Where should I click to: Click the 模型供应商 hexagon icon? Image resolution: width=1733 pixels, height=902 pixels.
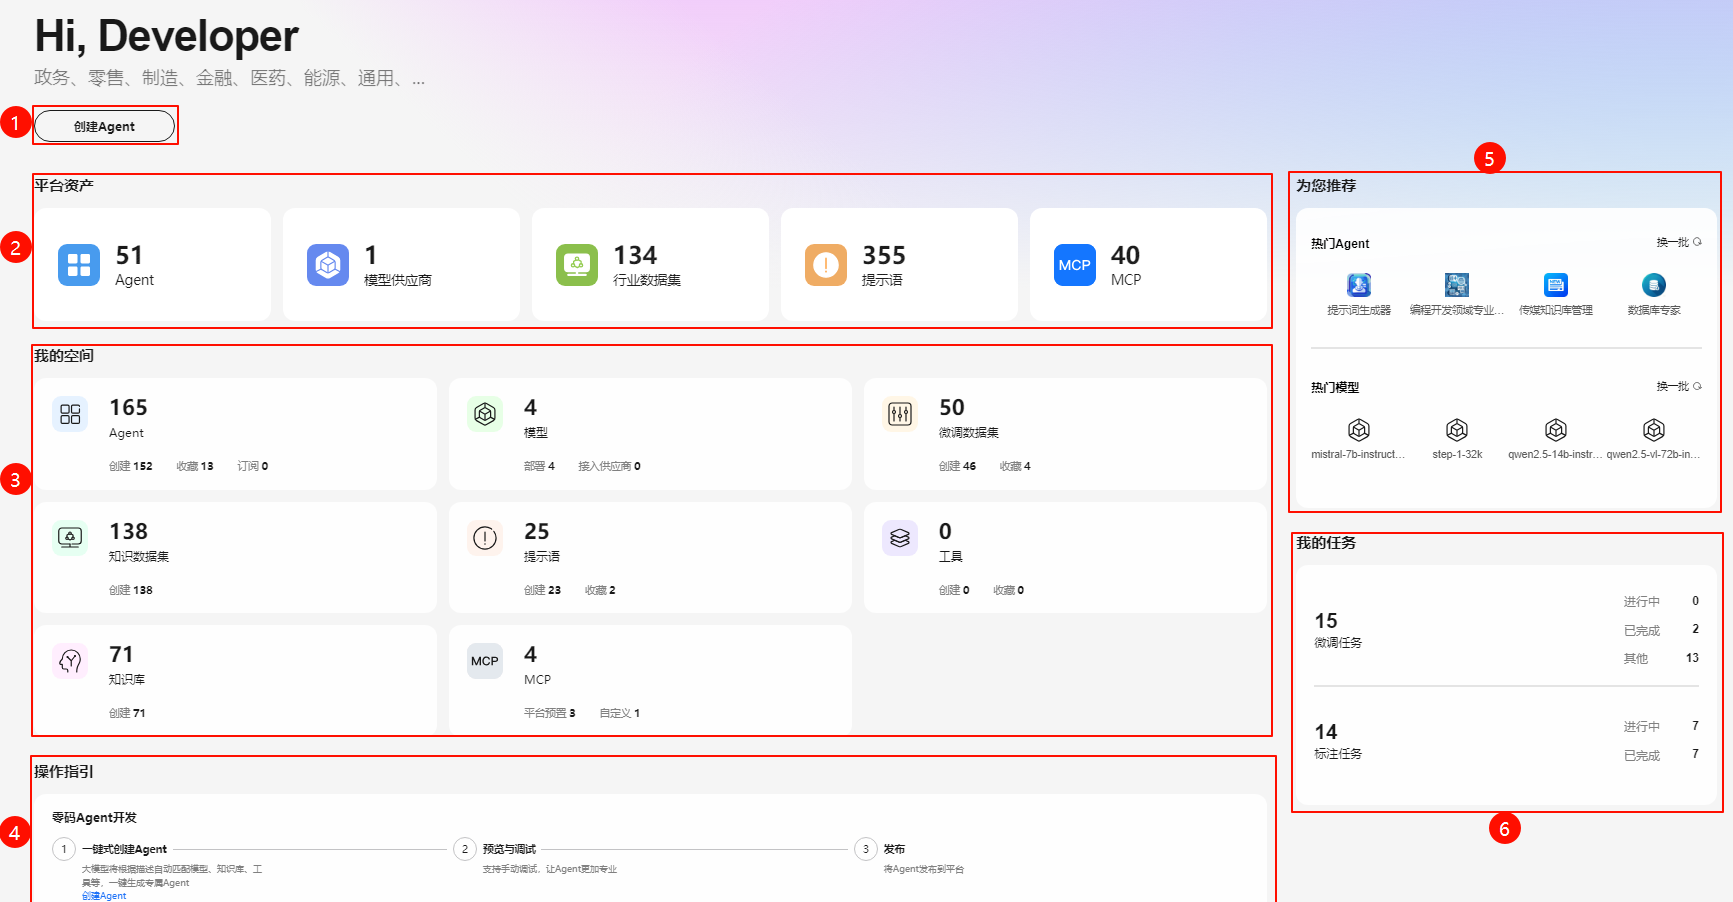[x=328, y=265]
